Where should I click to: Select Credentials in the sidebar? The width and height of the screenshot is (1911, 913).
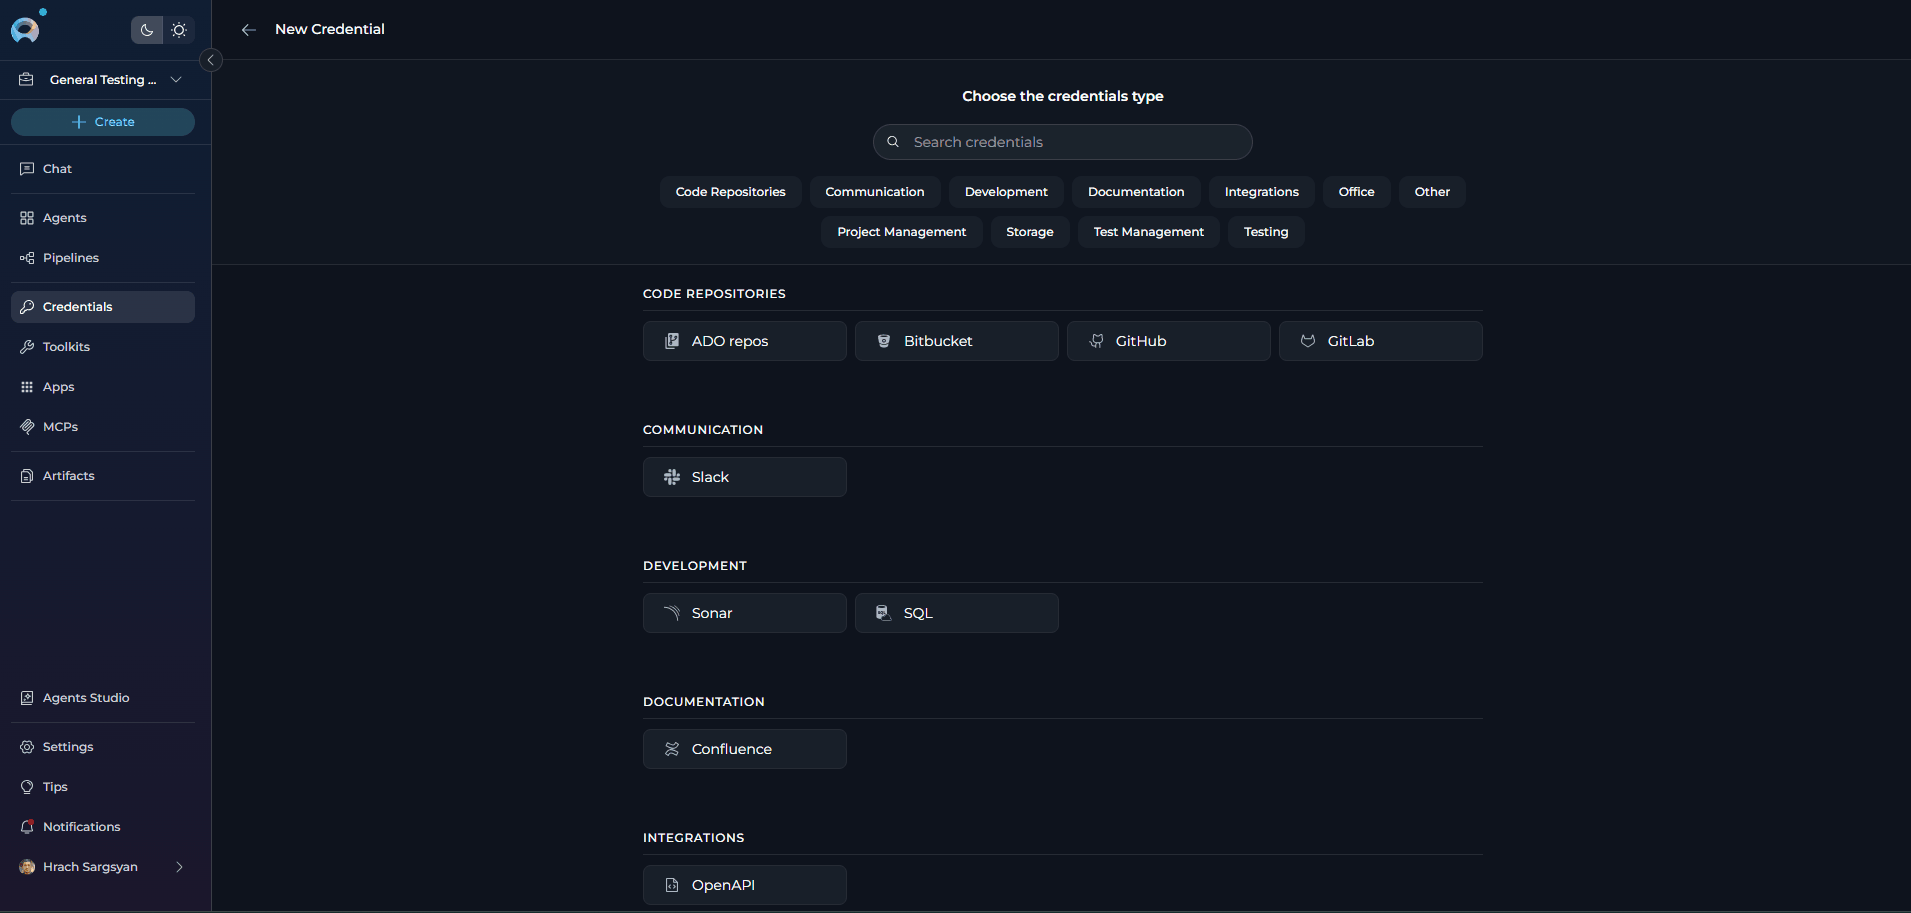[x=103, y=307]
